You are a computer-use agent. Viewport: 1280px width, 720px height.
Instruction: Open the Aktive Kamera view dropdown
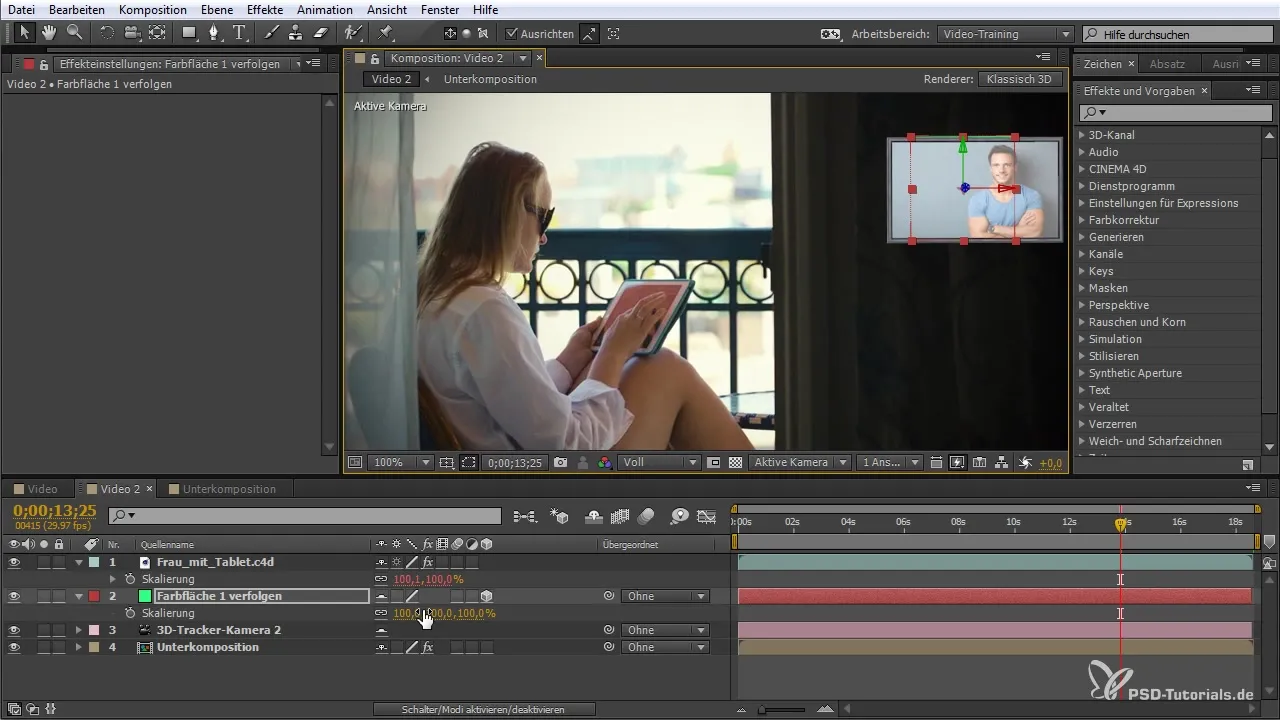801,463
